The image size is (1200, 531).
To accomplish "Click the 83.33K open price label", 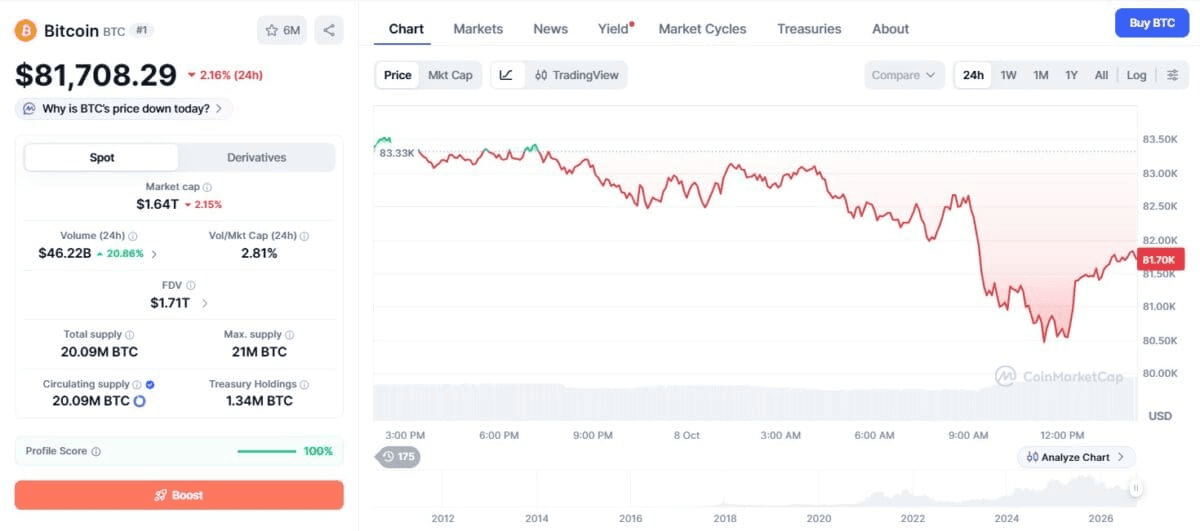I will (x=396, y=152).
